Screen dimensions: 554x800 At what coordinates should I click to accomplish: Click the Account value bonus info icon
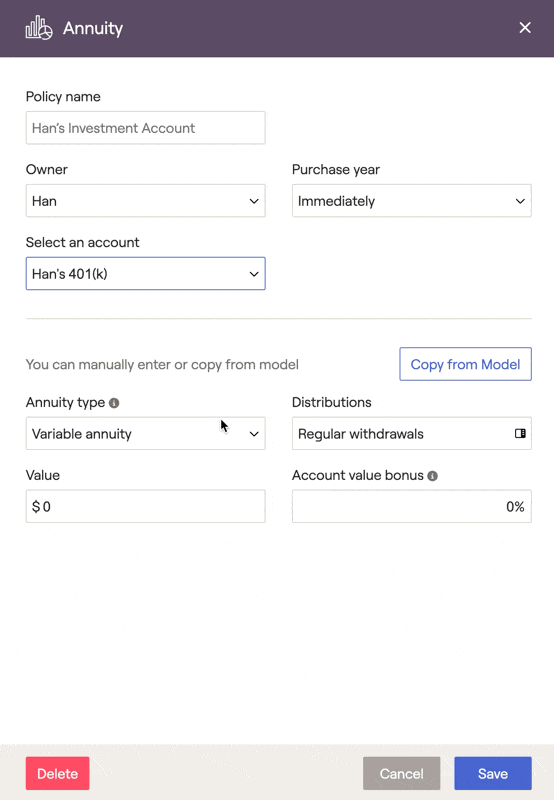click(433, 476)
